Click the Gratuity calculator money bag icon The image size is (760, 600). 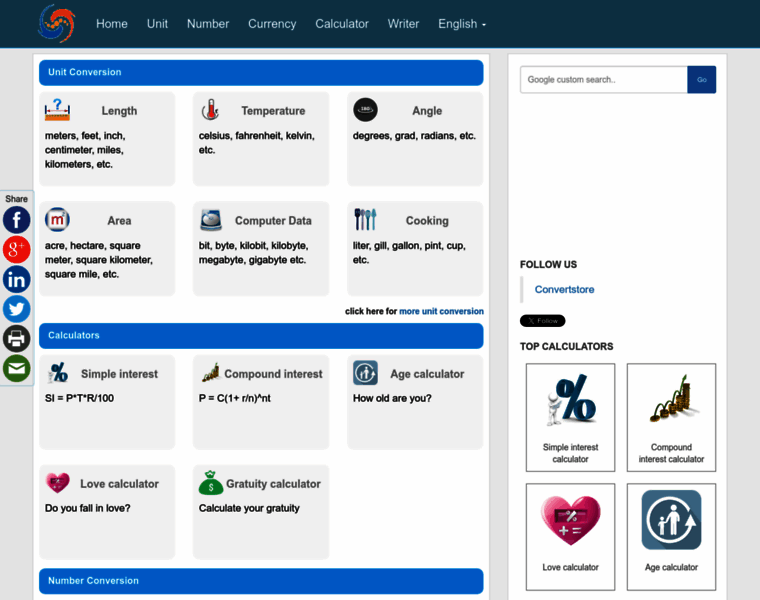(x=211, y=483)
